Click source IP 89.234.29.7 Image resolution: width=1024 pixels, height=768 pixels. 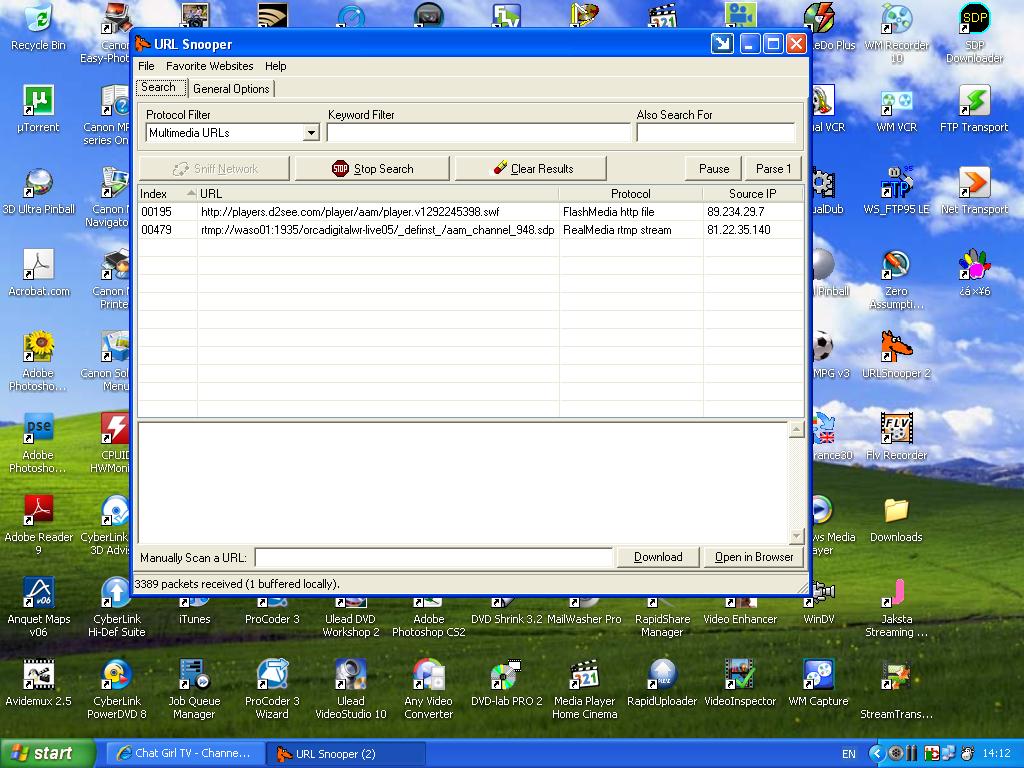click(x=735, y=212)
